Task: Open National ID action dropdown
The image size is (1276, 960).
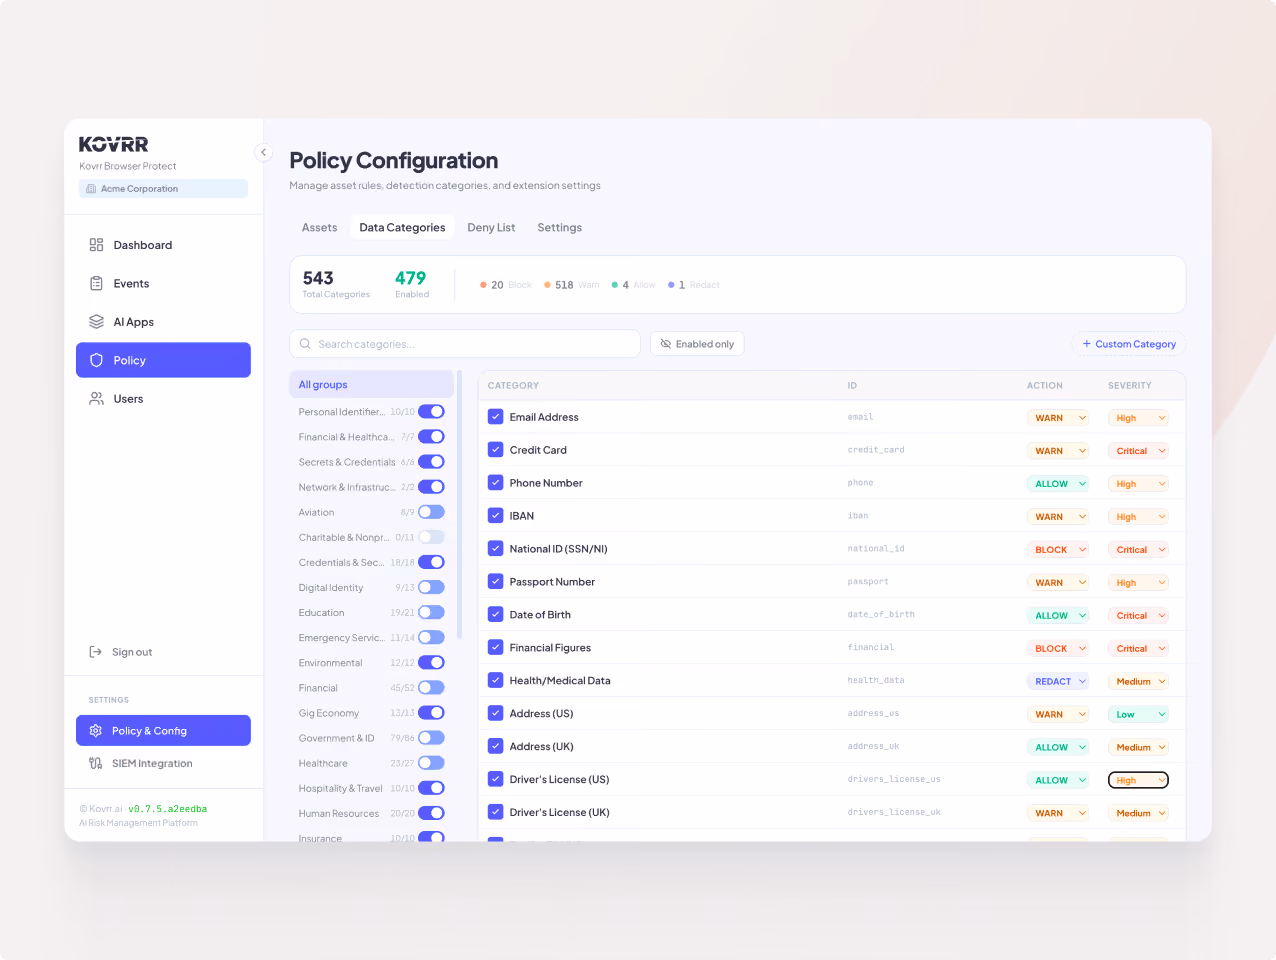Action: (x=1058, y=550)
